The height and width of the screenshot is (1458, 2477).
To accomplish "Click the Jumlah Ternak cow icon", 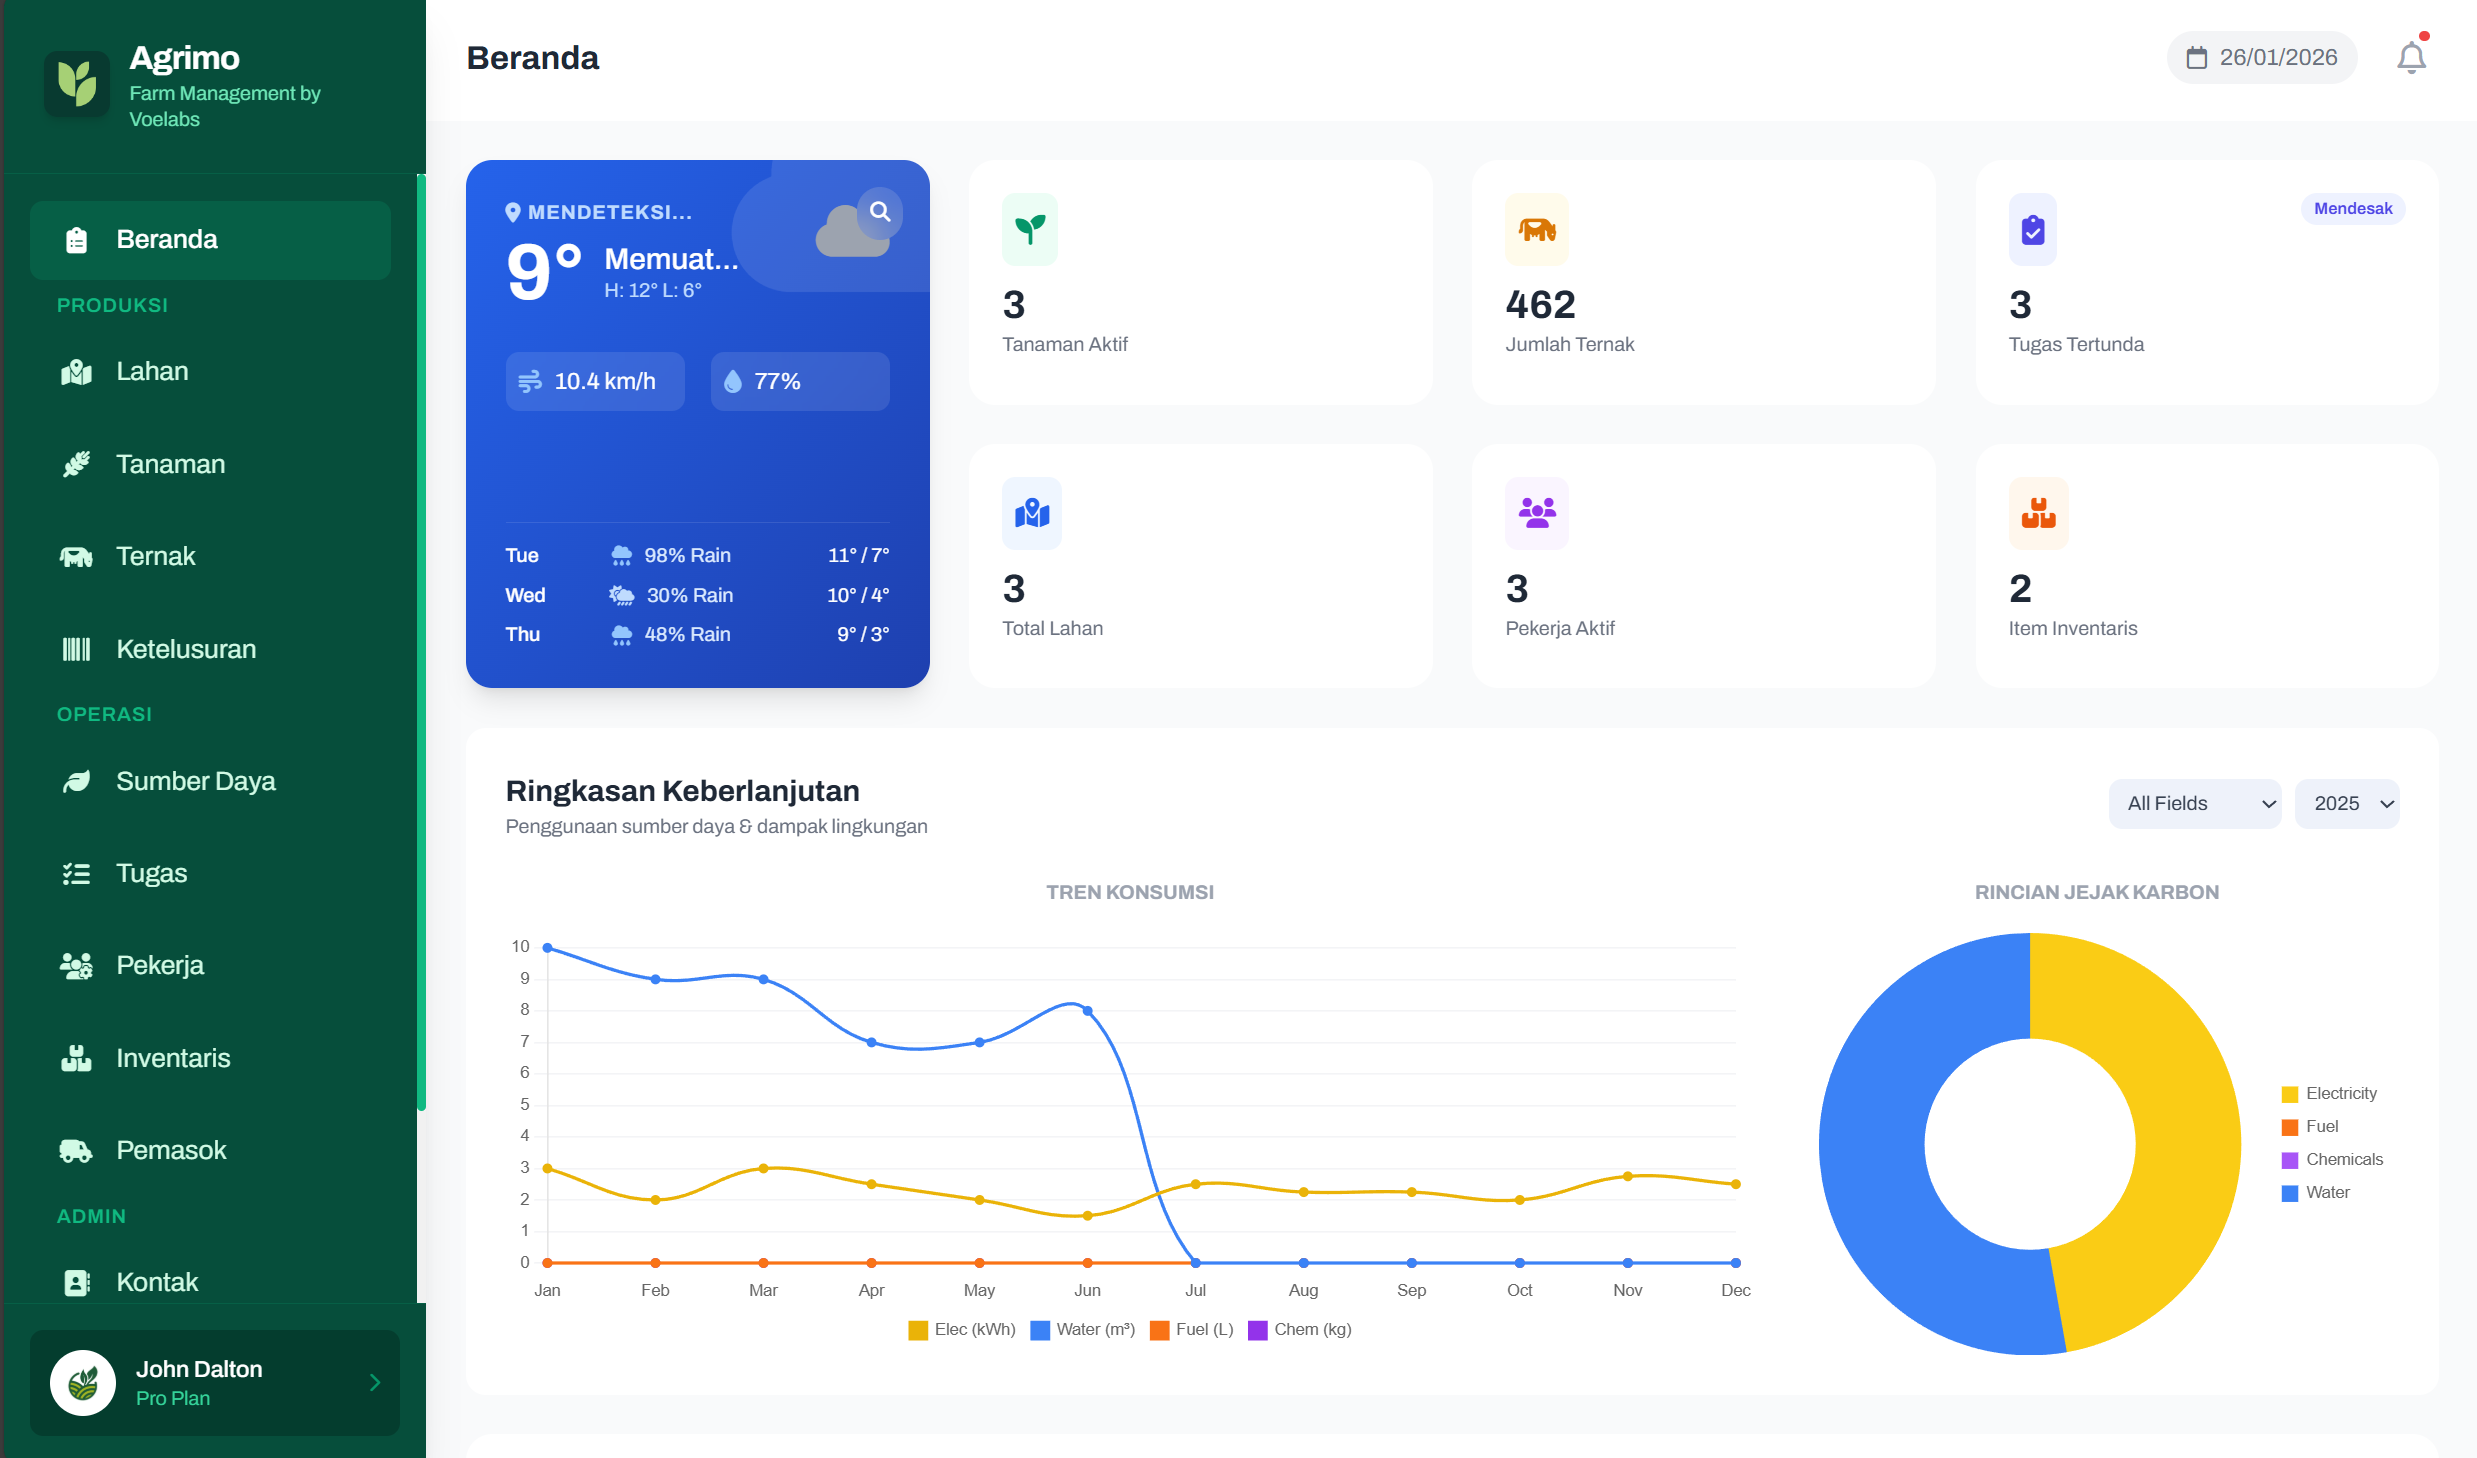I will (x=1536, y=229).
